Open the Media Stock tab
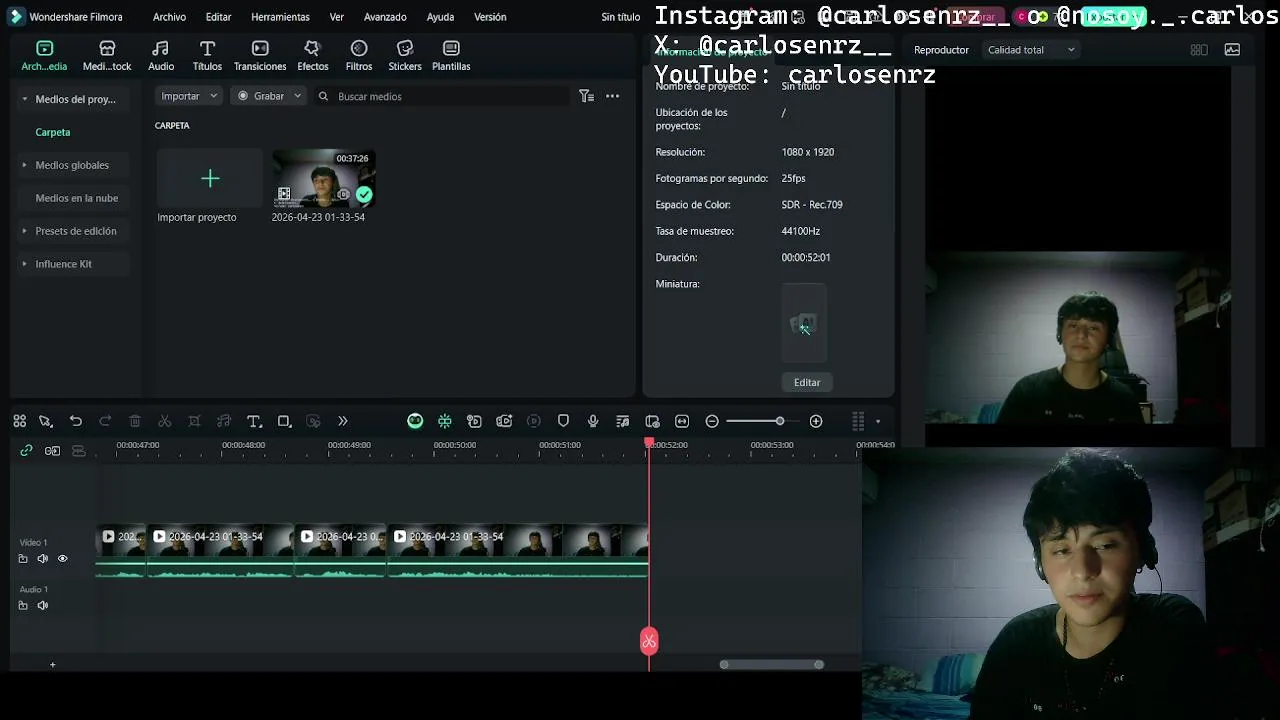 [x=107, y=56]
